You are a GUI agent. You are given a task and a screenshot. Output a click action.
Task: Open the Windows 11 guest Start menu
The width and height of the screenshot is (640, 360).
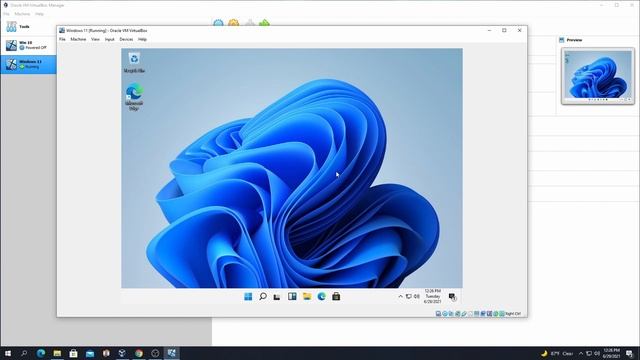click(248, 297)
